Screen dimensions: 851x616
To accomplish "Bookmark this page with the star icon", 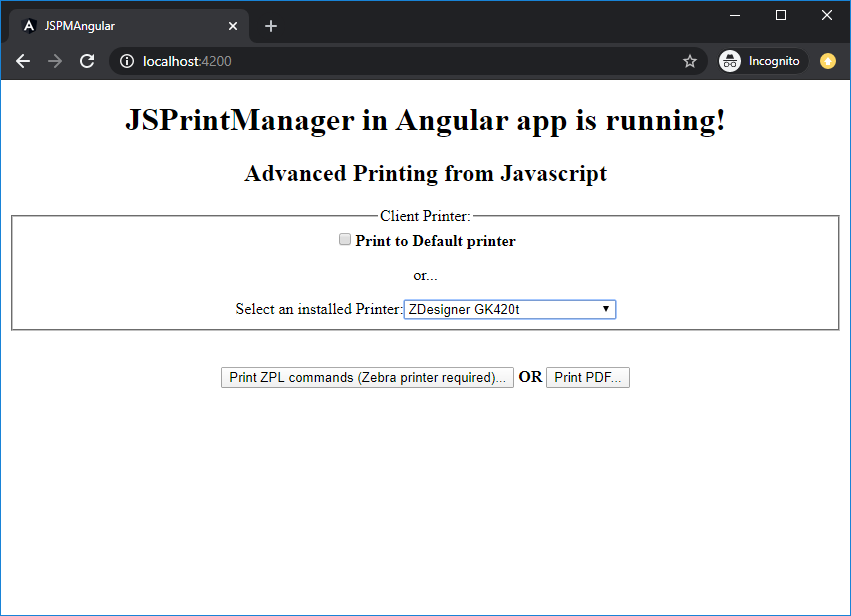I will 689,61.
